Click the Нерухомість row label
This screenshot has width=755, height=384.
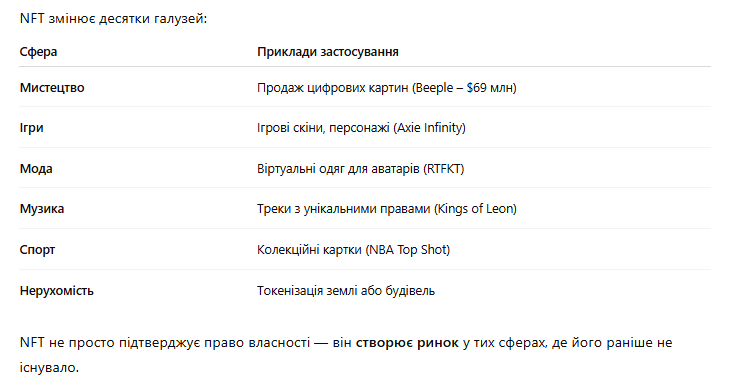click(x=56, y=291)
